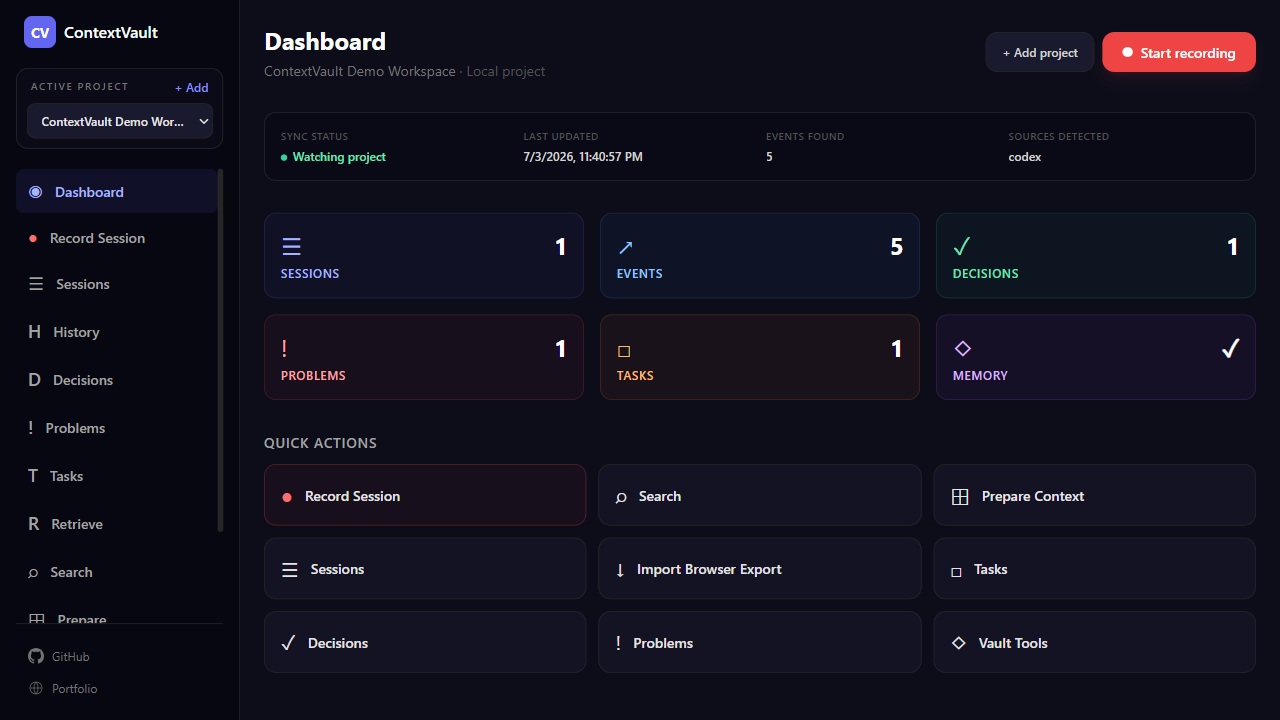Click the check mark value on Memory card
This screenshot has height=720, width=1280.
click(x=1230, y=348)
